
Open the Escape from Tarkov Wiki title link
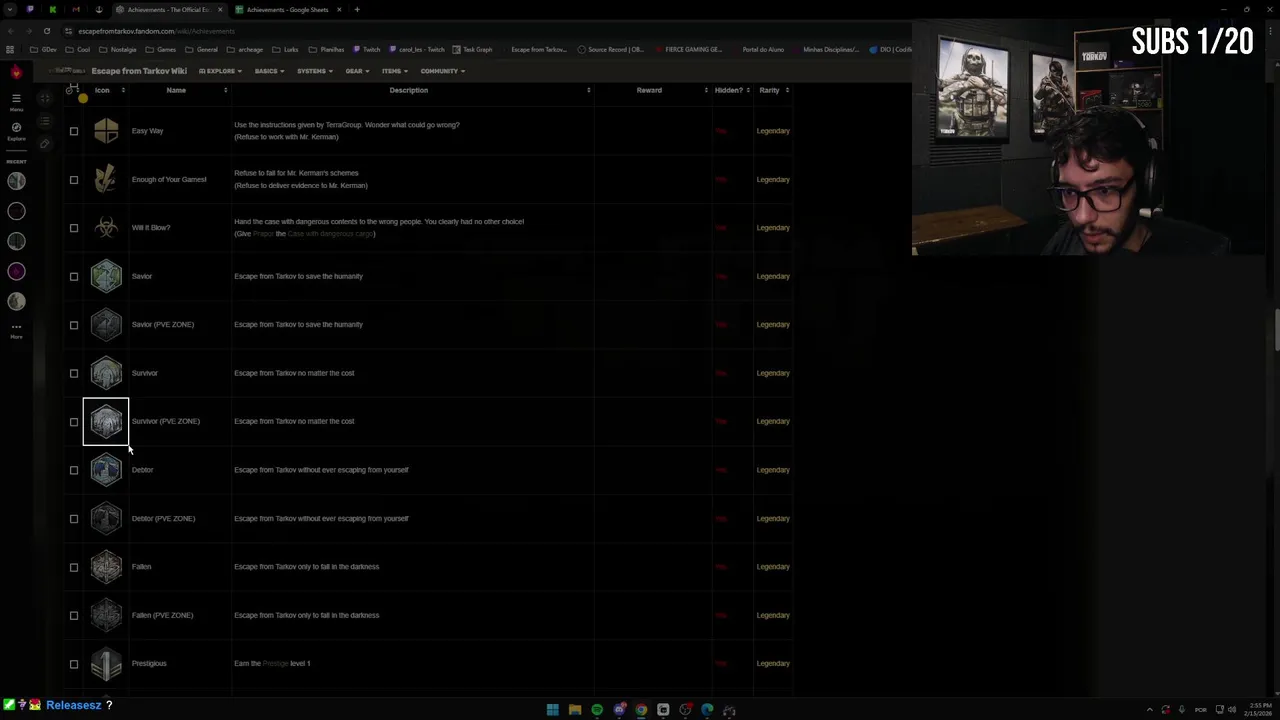139,71
